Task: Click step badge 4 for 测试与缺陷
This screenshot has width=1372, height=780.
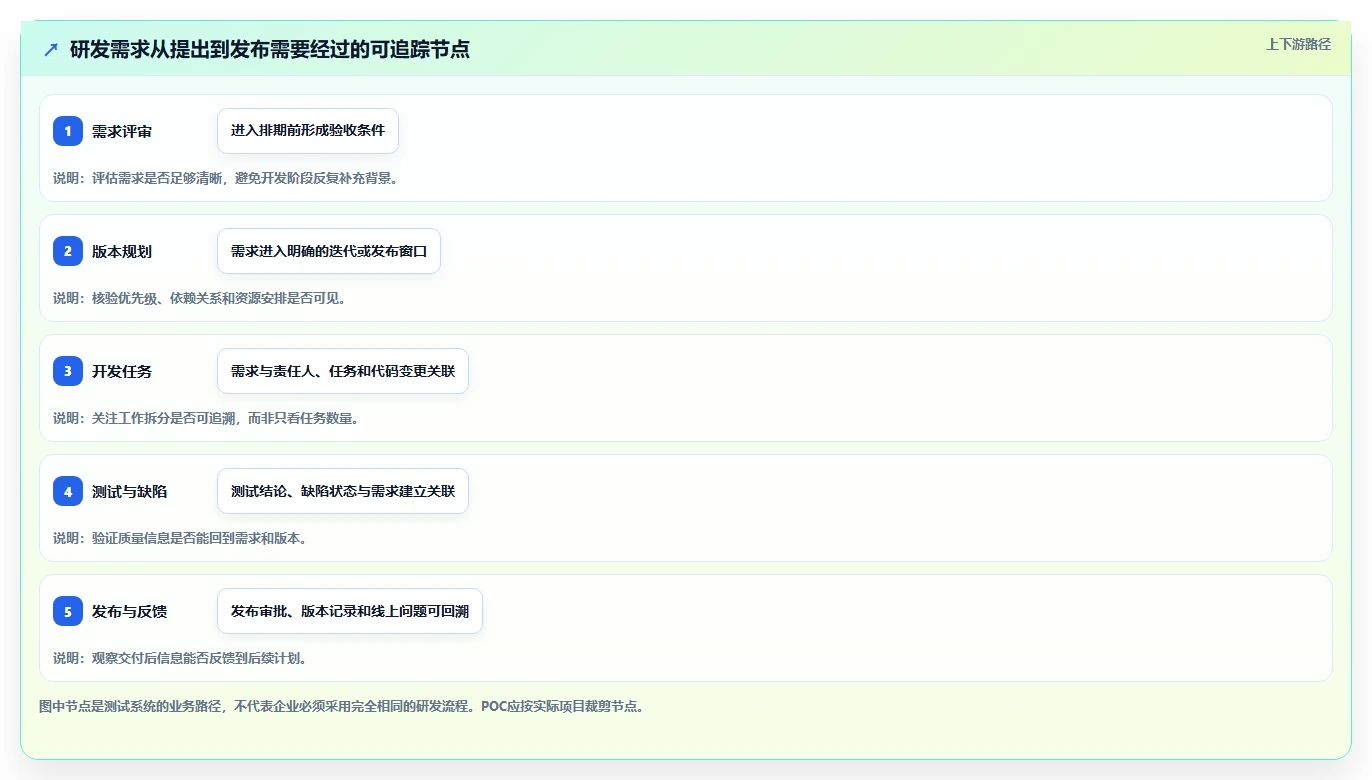Action: (x=68, y=491)
